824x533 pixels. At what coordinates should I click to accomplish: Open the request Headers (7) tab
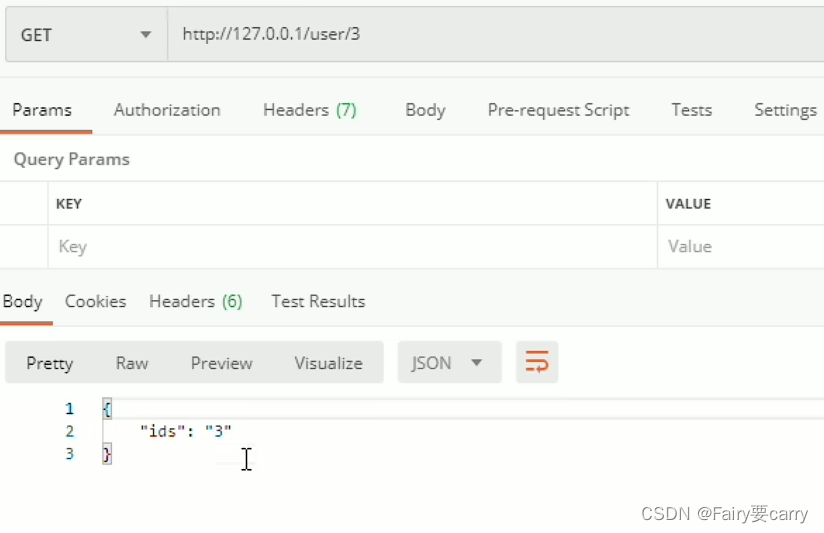click(310, 110)
